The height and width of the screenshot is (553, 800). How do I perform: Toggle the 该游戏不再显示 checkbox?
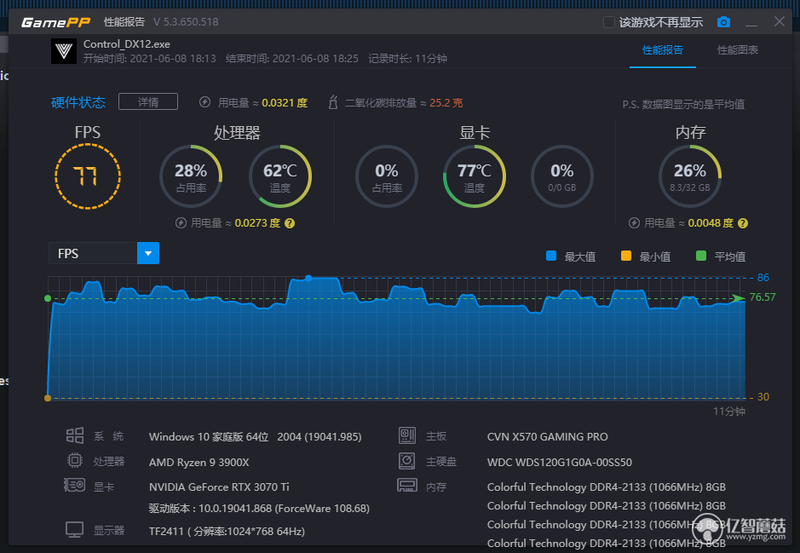coord(609,22)
